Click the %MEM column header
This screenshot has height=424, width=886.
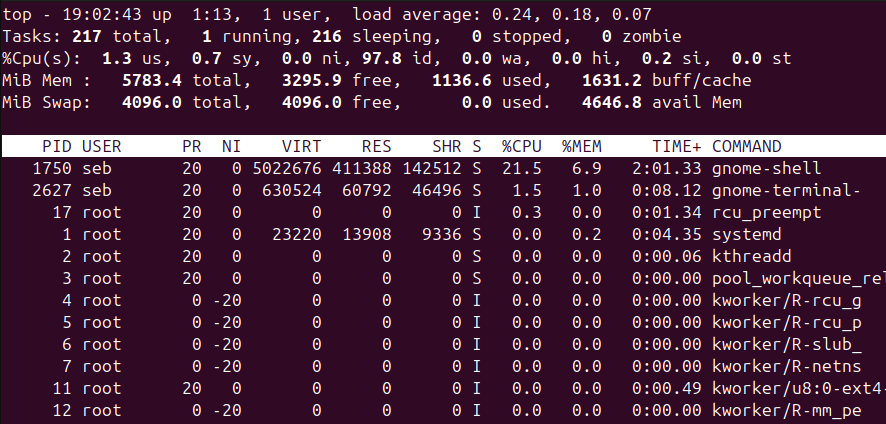click(x=581, y=146)
